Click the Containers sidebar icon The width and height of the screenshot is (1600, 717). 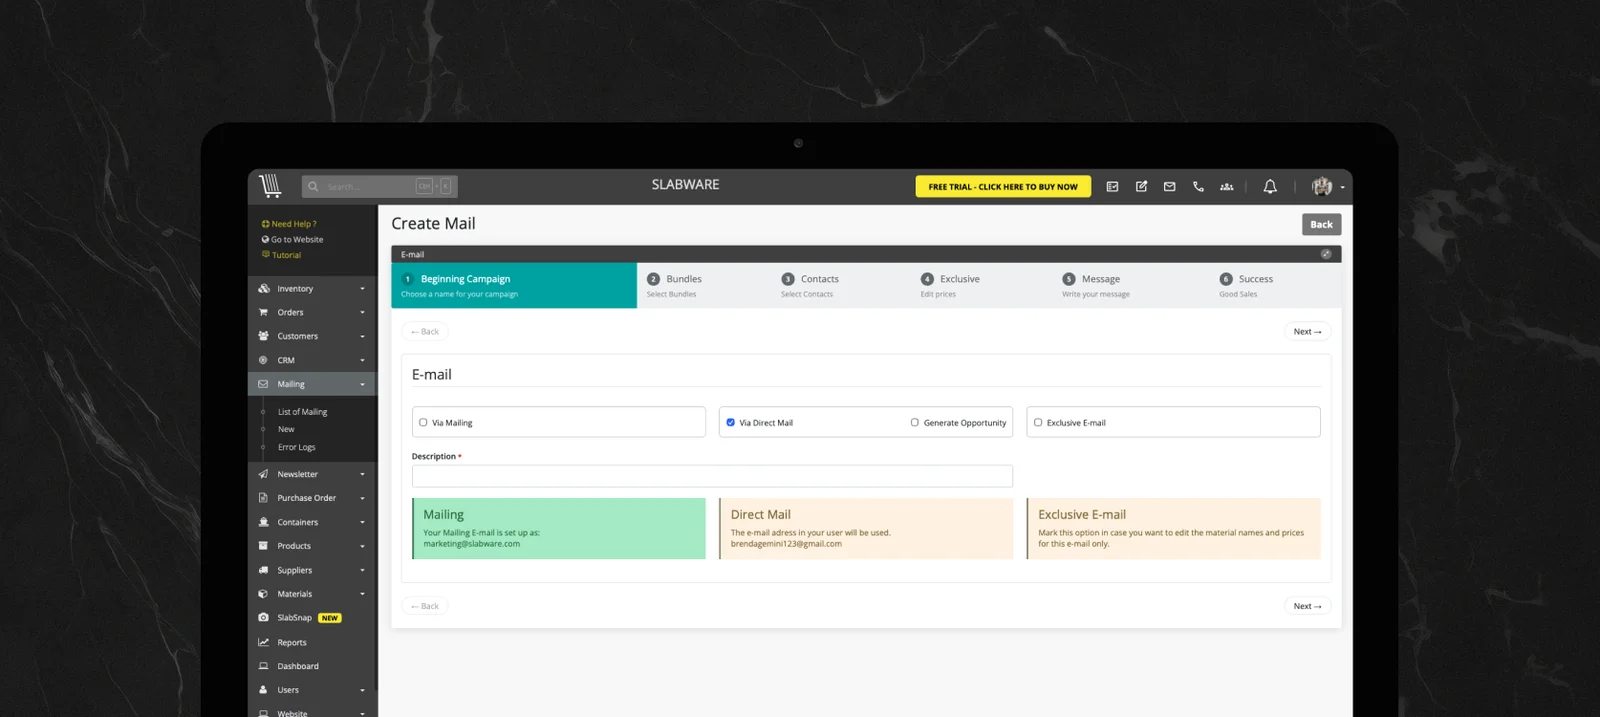263,522
